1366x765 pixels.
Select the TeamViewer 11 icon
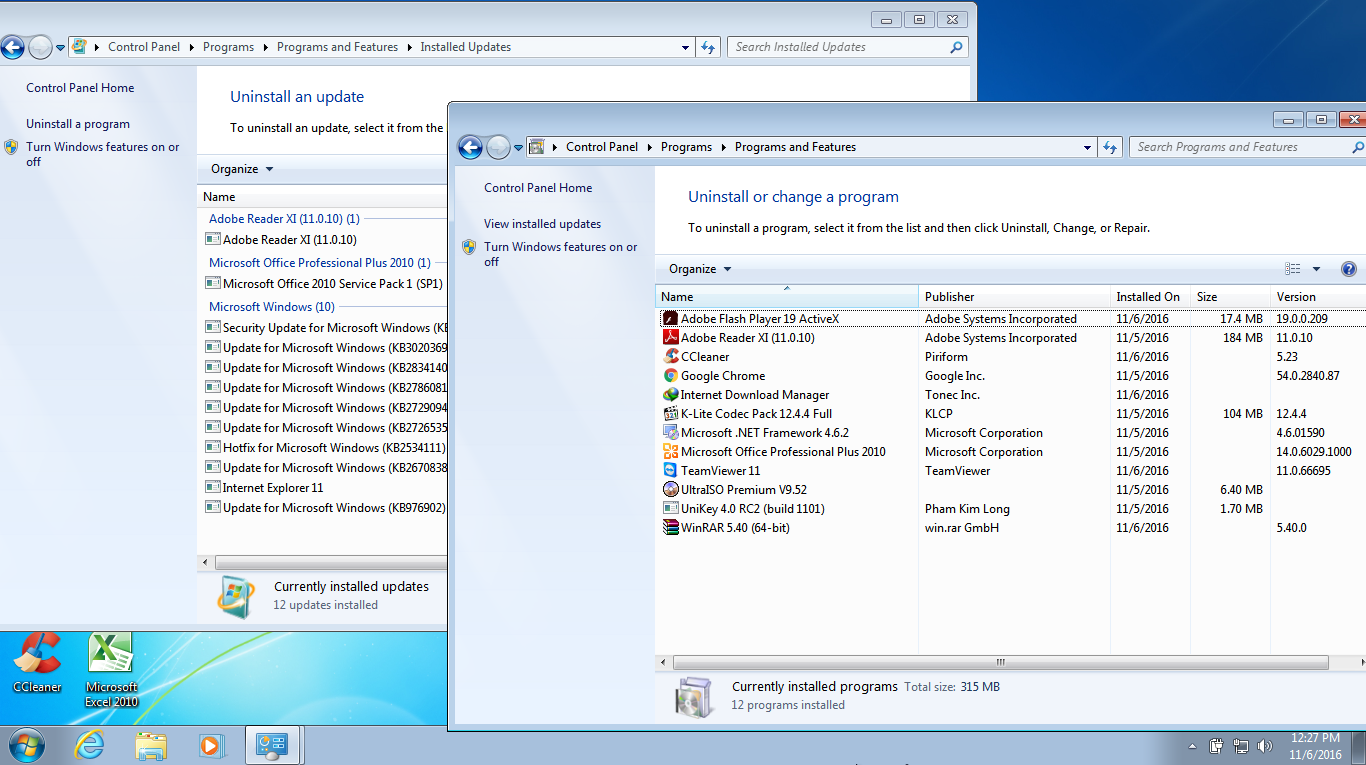pyautogui.click(x=671, y=471)
